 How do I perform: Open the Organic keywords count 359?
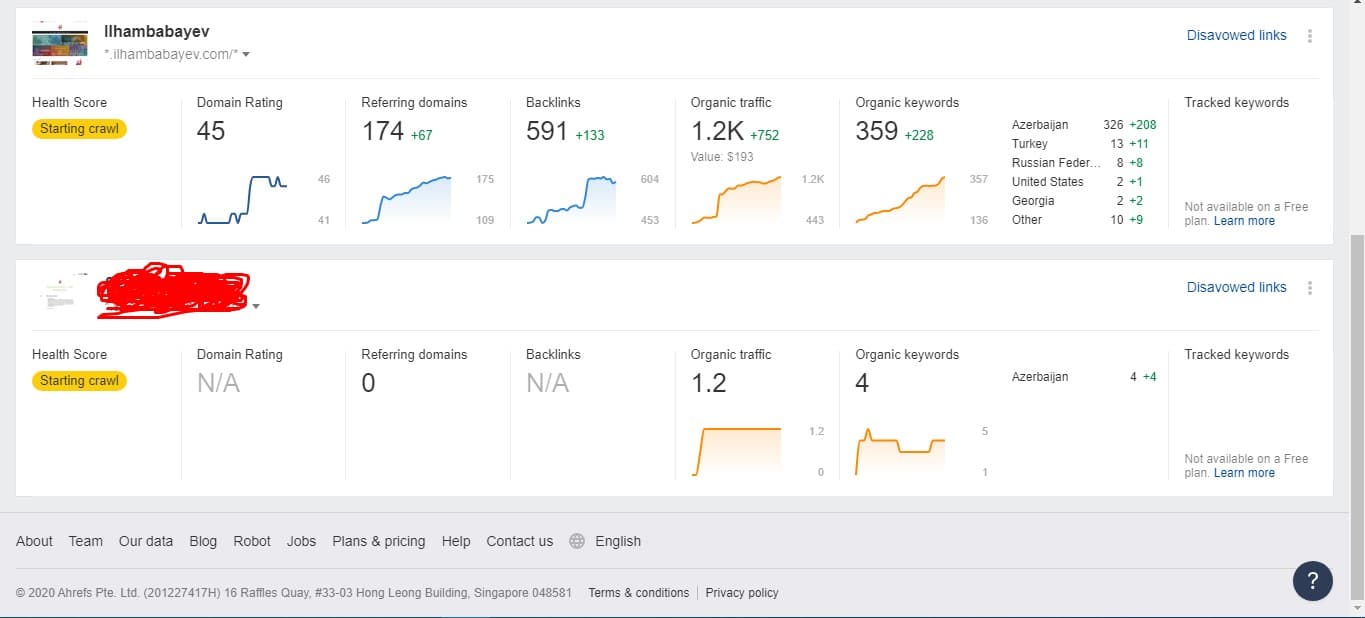coord(877,131)
